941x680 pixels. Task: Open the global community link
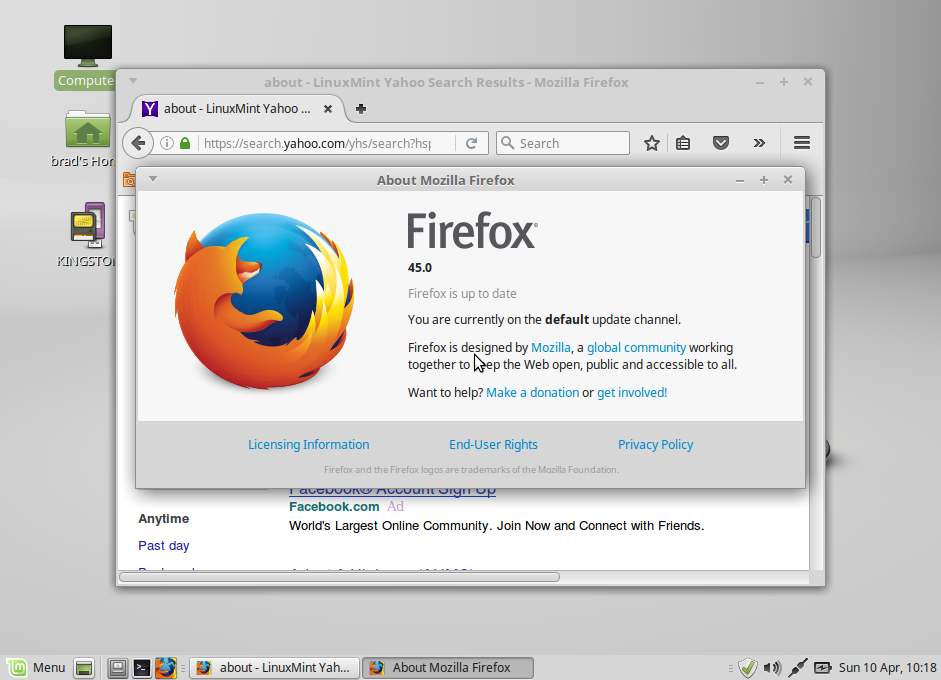pos(636,348)
